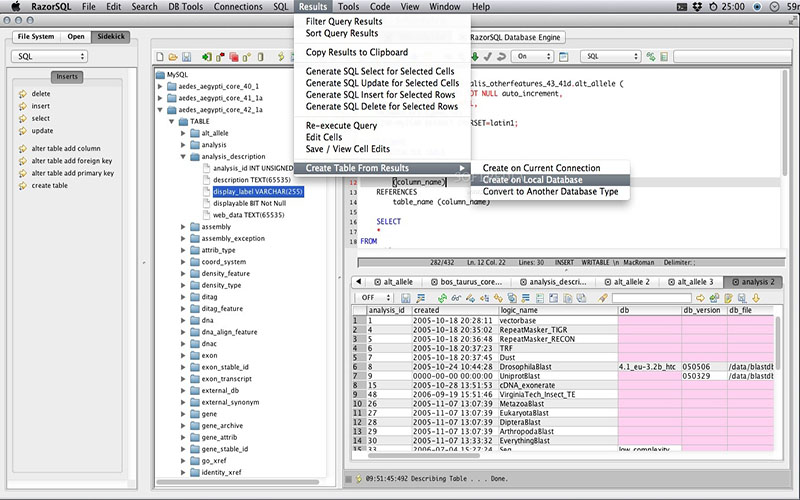
Task: Click the red stop icon in the main toolbar
Action: (234, 57)
